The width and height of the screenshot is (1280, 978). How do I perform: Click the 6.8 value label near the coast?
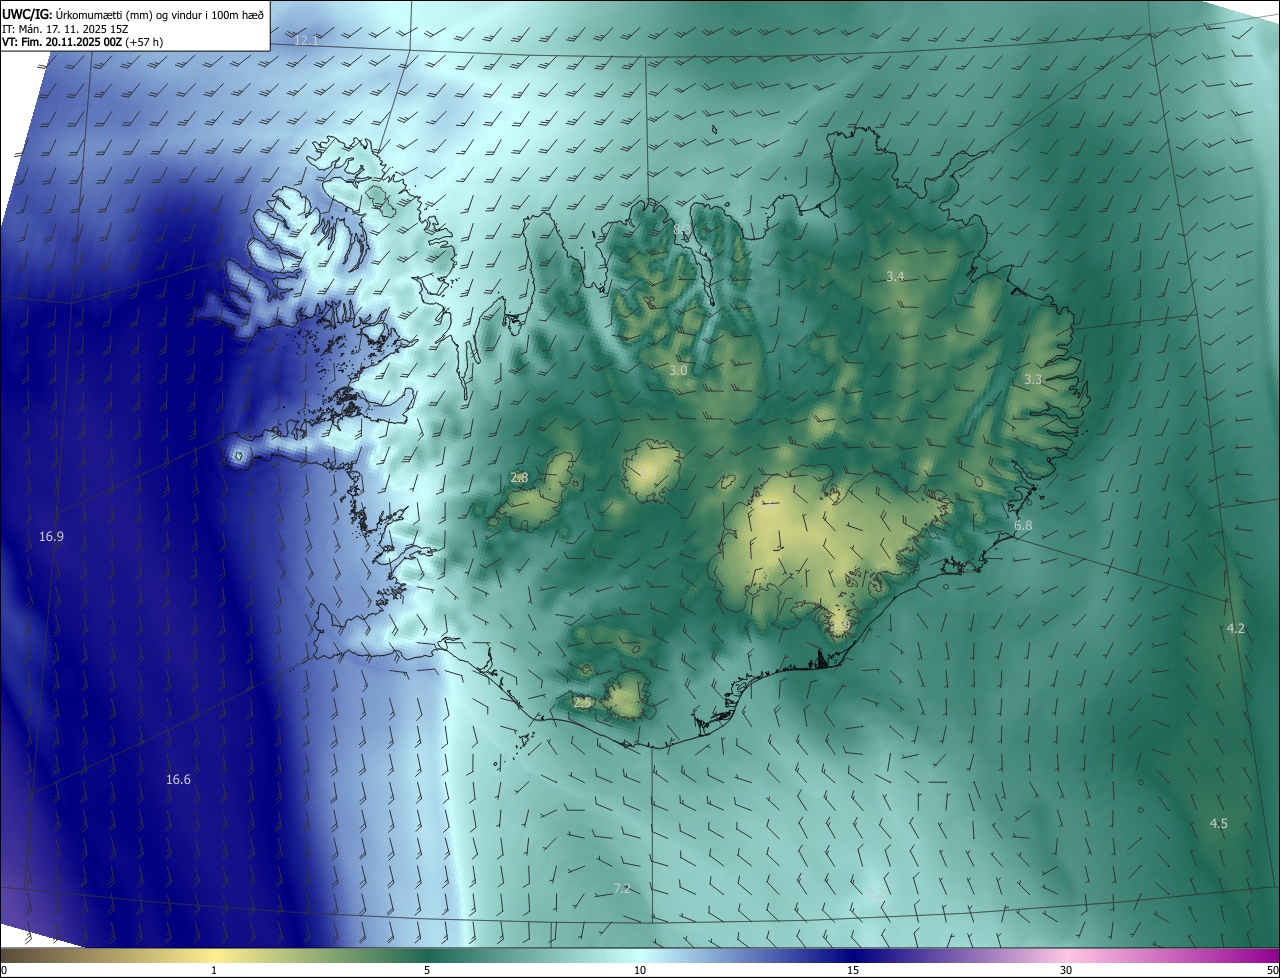[1023, 526]
